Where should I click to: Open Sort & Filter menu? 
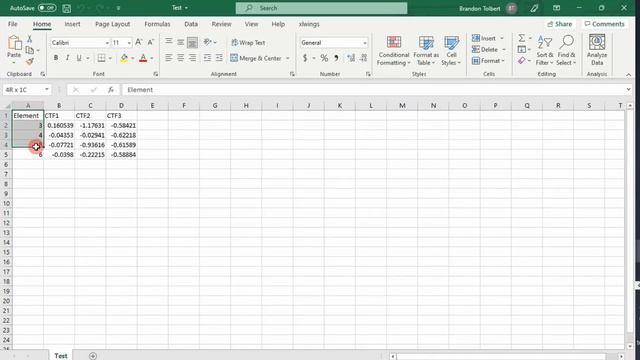545,51
